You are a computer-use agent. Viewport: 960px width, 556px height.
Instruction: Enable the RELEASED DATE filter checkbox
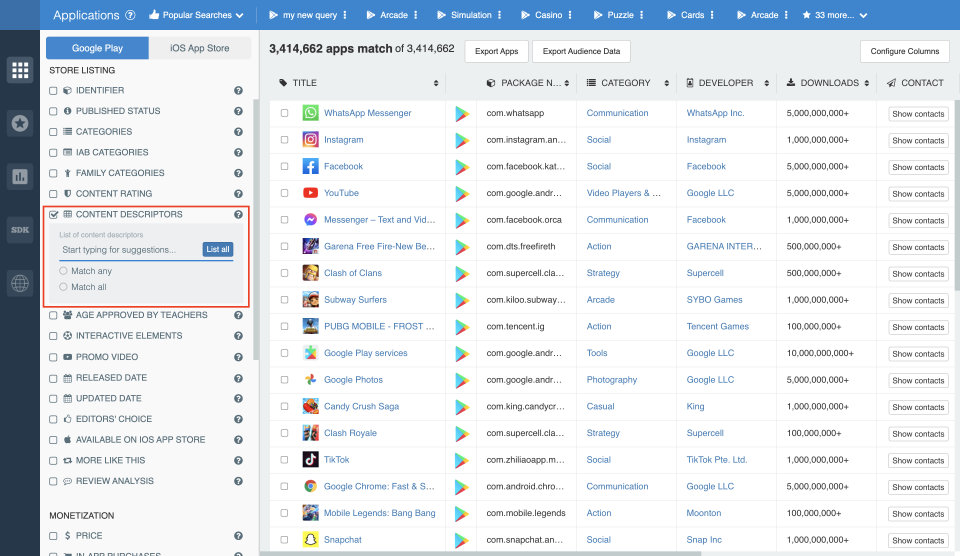tap(53, 378)
